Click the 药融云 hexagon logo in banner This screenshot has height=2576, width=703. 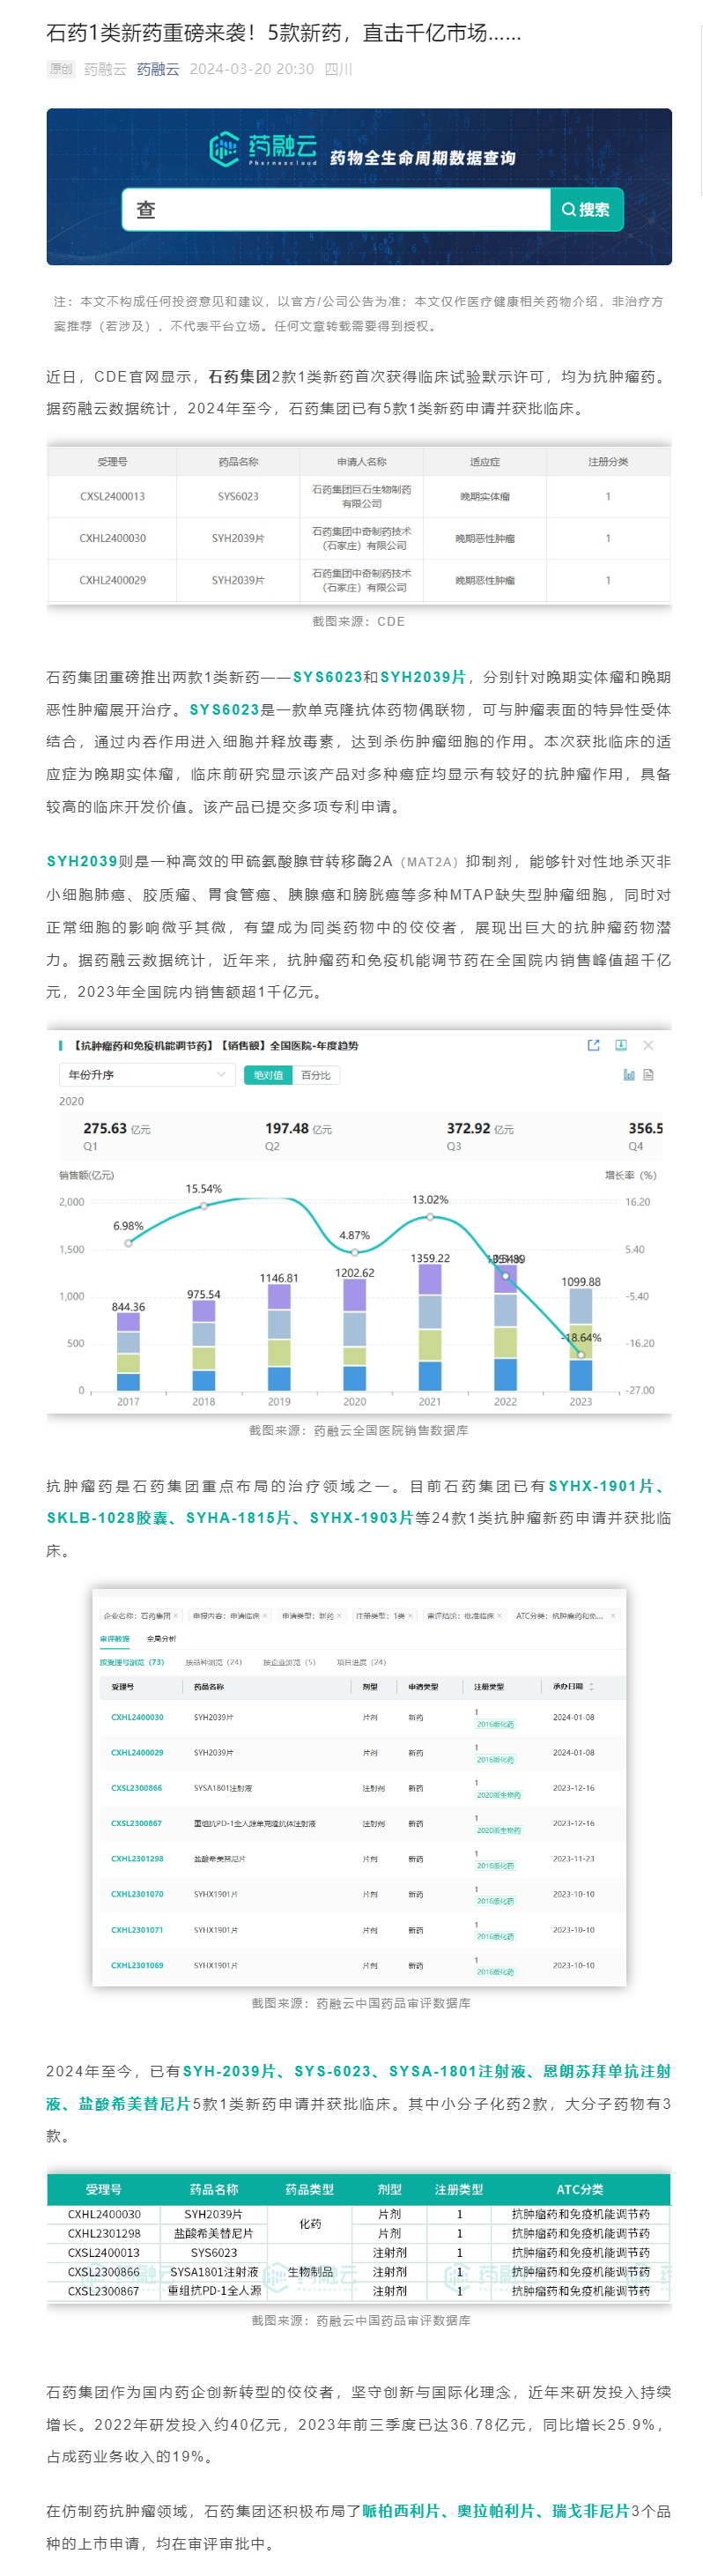pyautogui.click(x=224, y=149)
